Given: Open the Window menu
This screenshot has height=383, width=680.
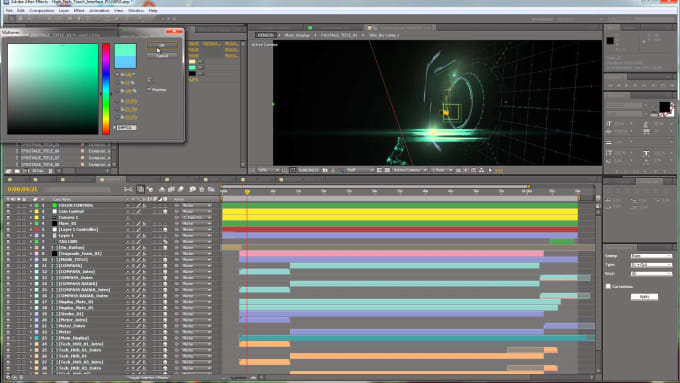Looking at the screenshot, I should [x=136, y=10].
